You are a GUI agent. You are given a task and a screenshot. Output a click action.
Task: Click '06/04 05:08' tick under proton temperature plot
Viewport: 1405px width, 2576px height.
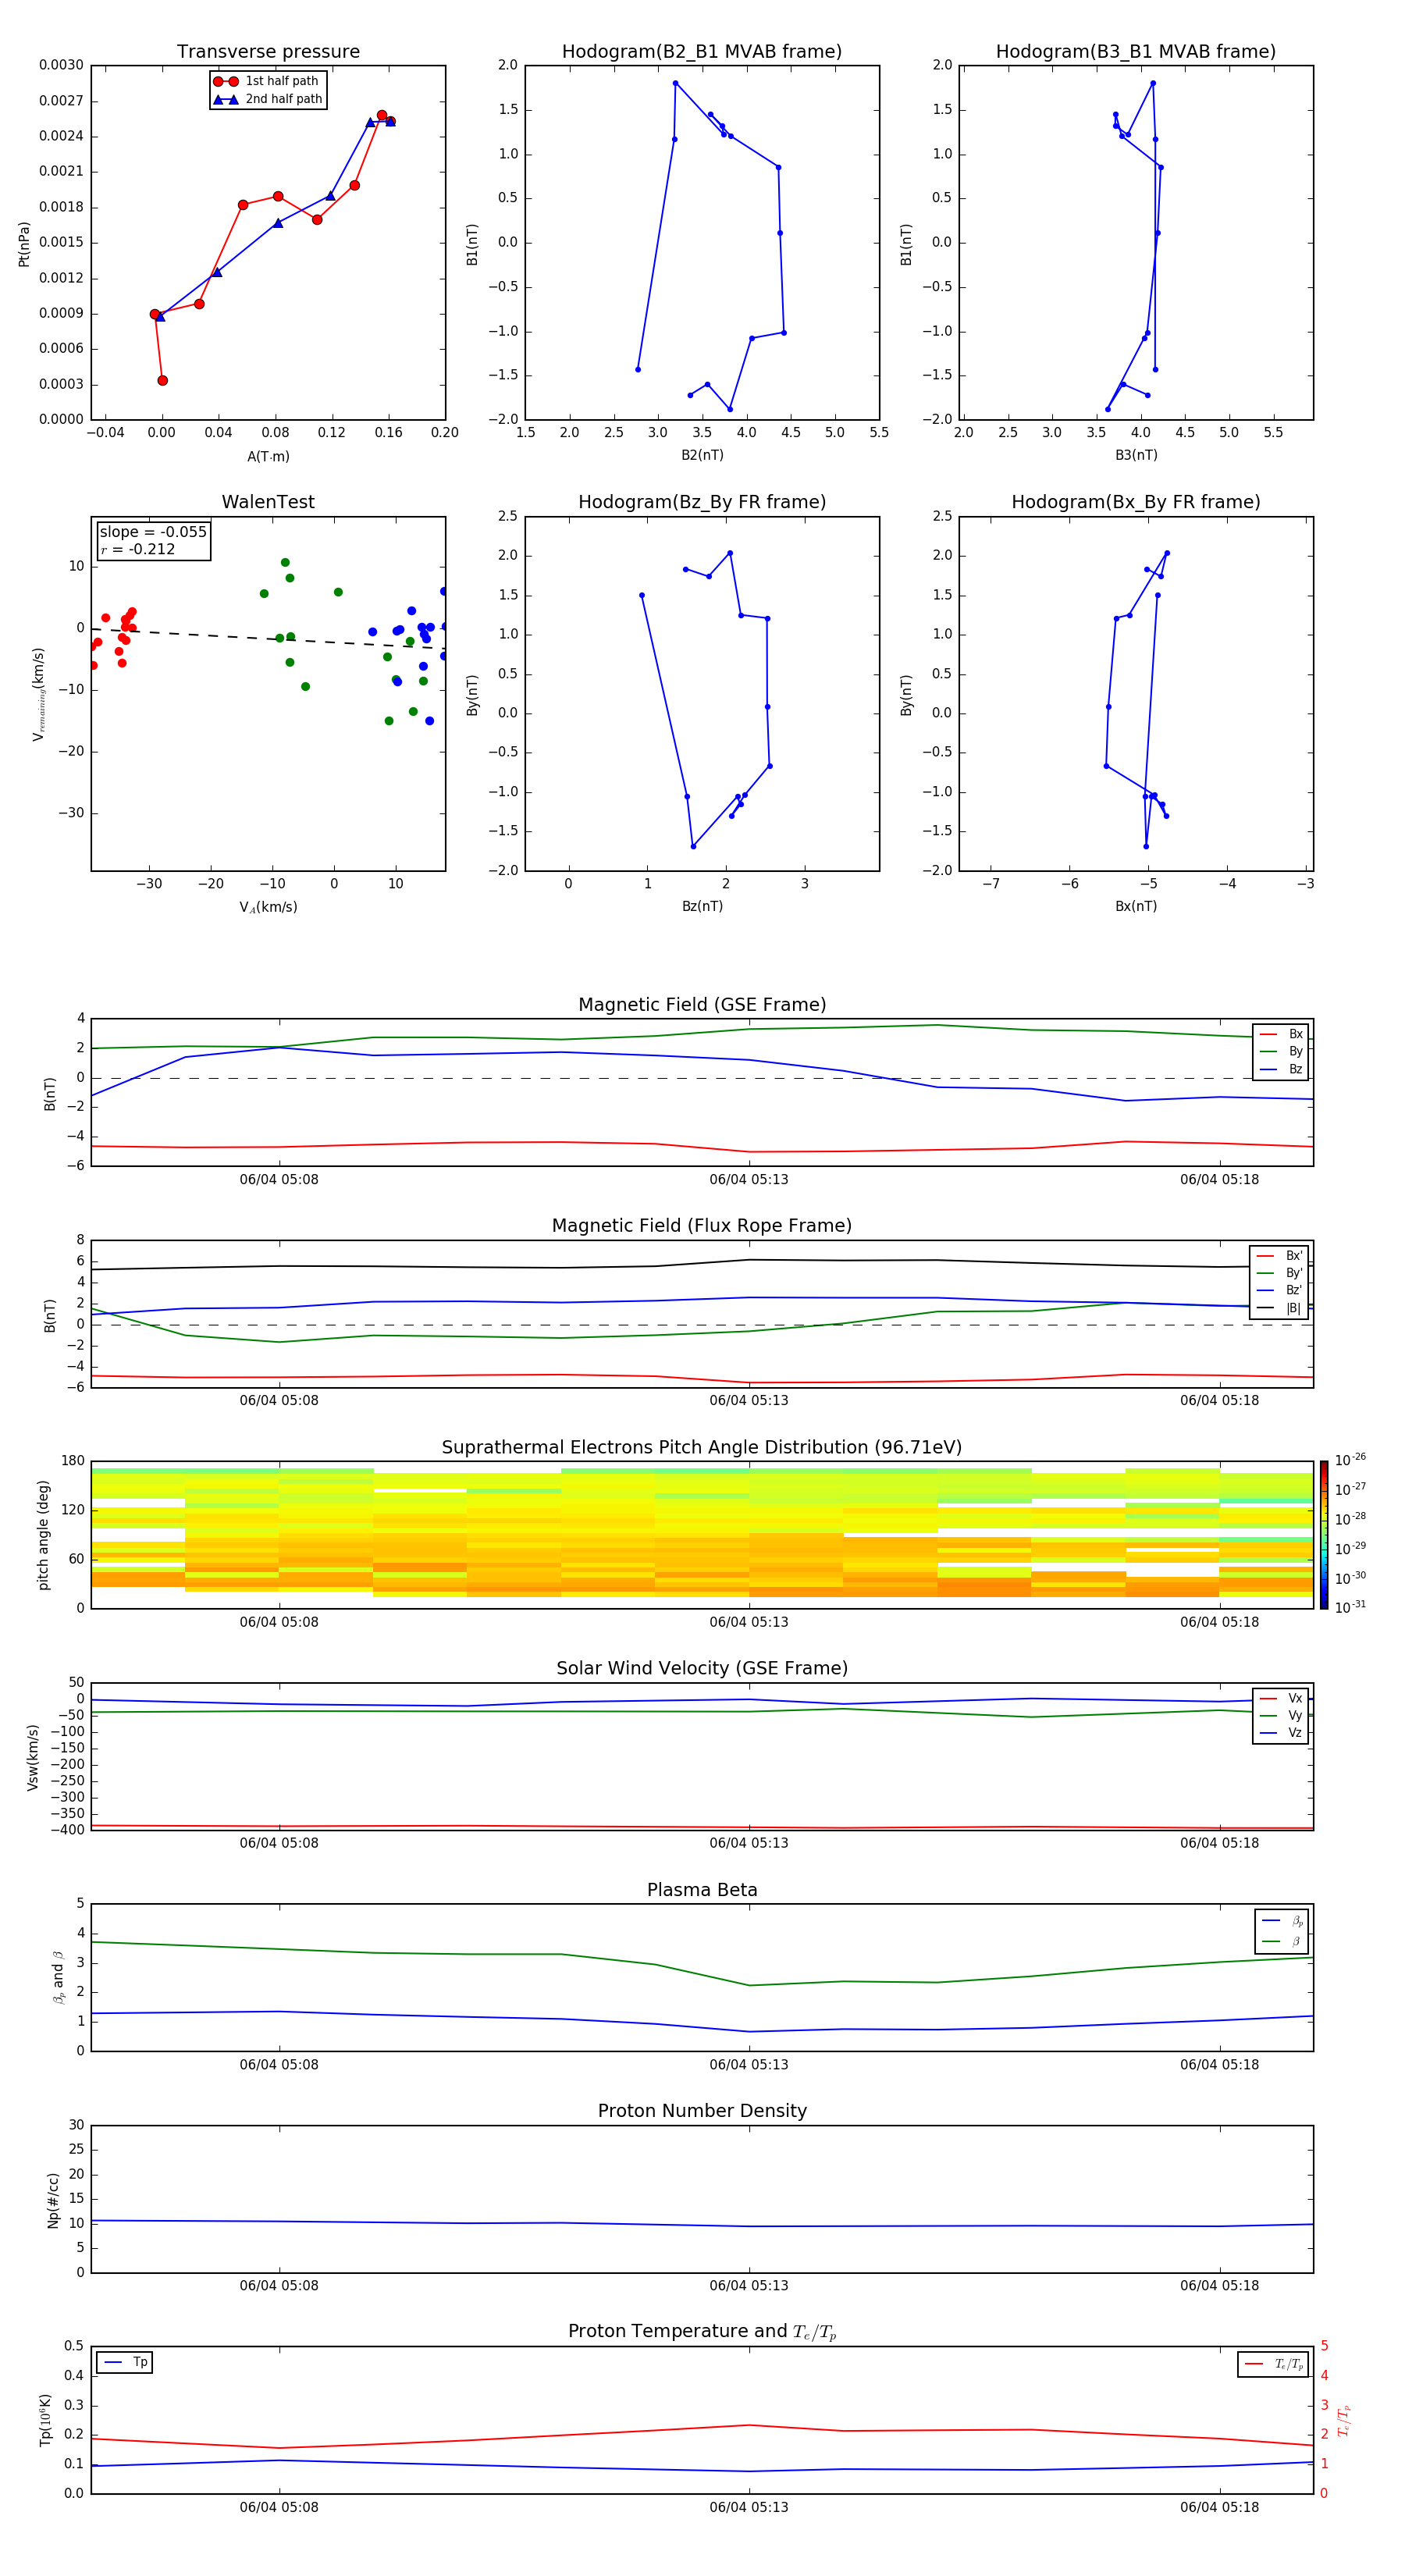pyautogui.click(x=279, y=2507)
